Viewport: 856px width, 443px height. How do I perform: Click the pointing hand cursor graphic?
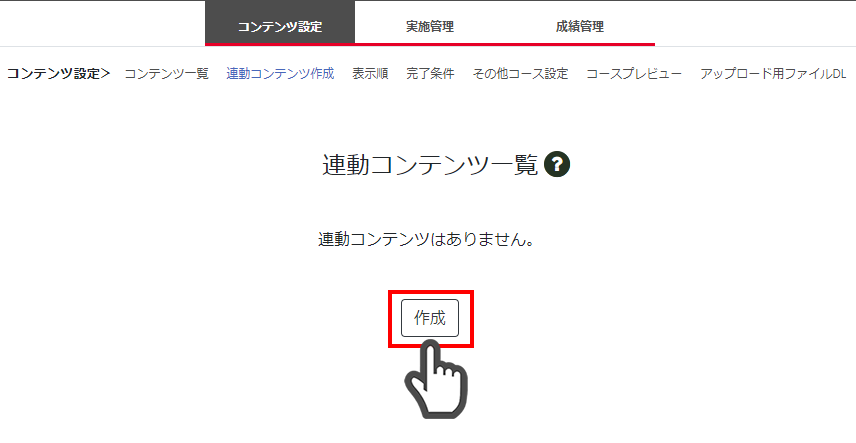pyautogui.click(x=436, y=379)
